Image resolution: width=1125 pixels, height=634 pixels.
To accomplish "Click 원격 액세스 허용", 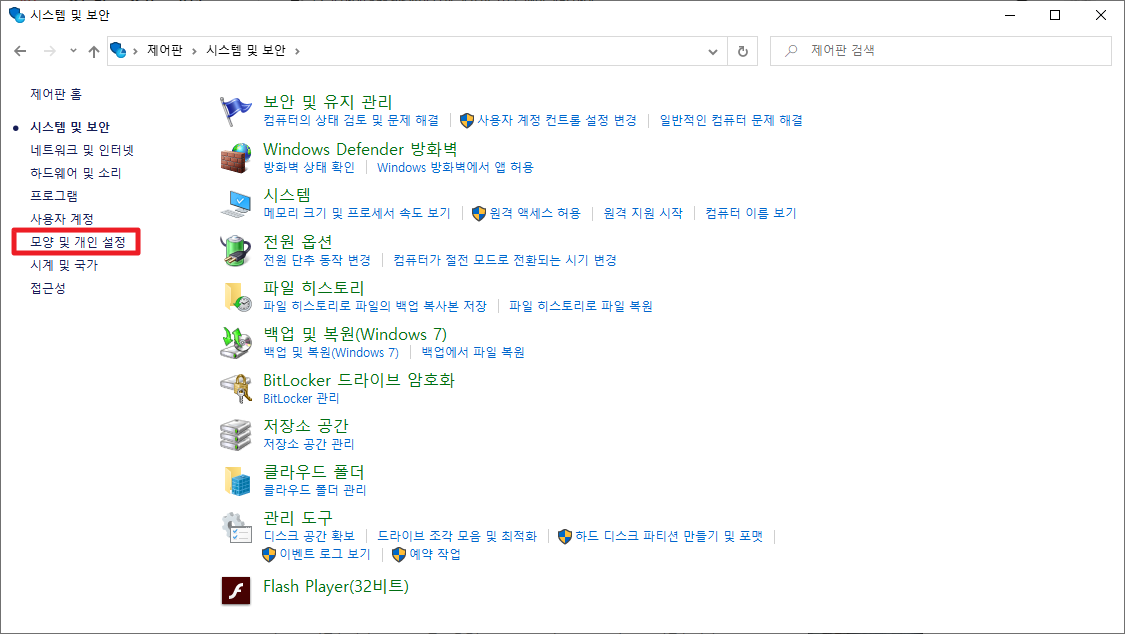I will (535, 213).
